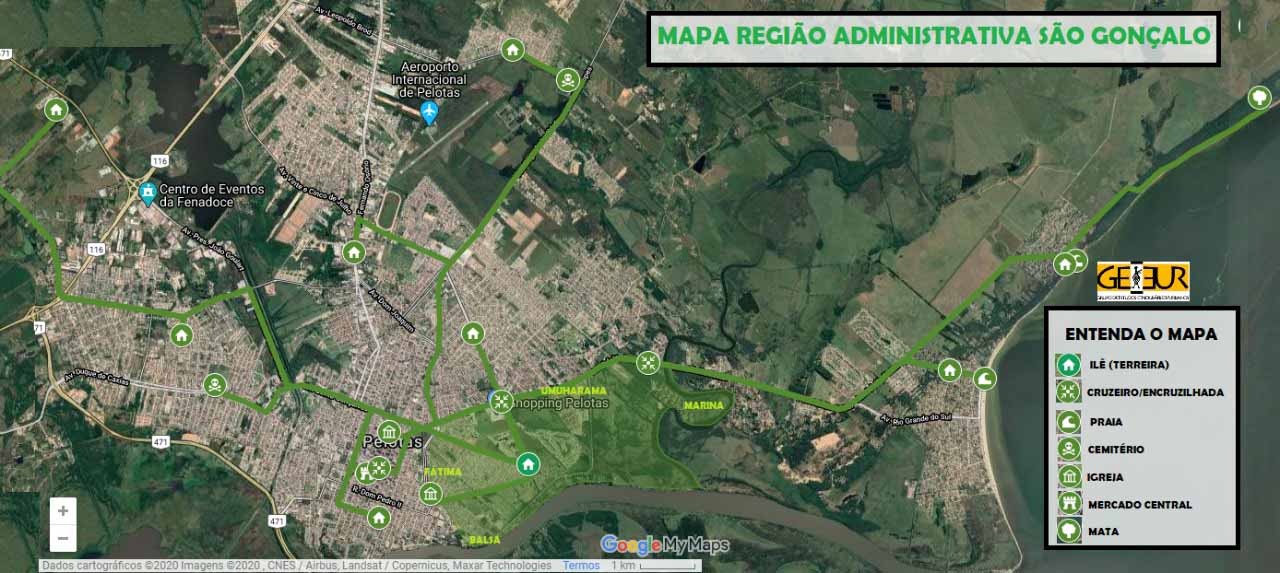Click the GEEUR logo image
The height and width of the screenshot is (573, 1280).
pyautogui.click(x=1142, y=281)
